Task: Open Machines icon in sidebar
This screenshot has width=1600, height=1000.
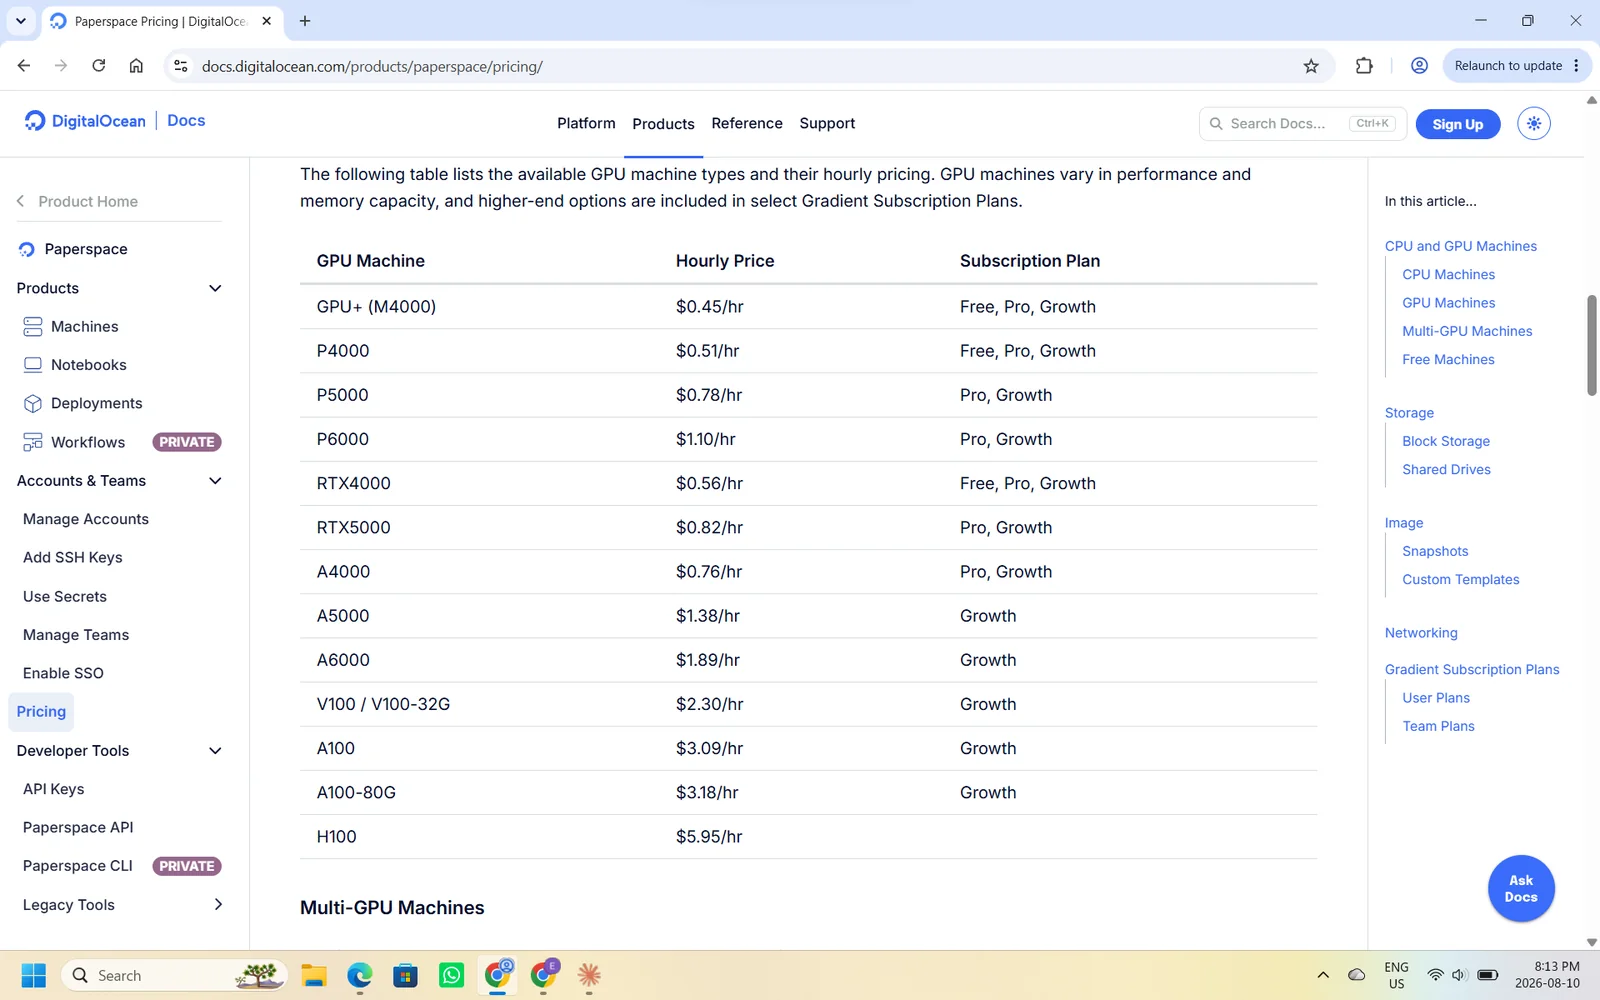Action: coord(33,327)
